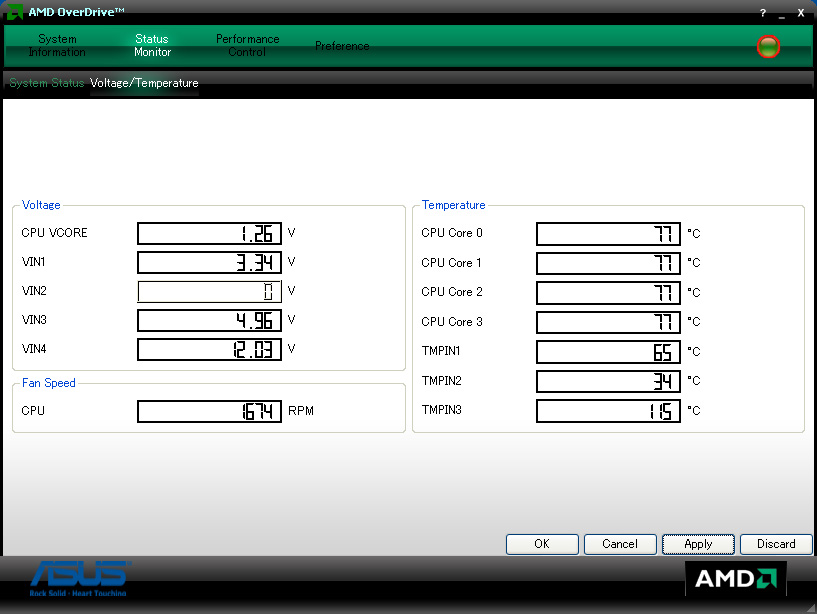Select the System Status sub-tab
This screenshot has width=817, height=614.
46,83
